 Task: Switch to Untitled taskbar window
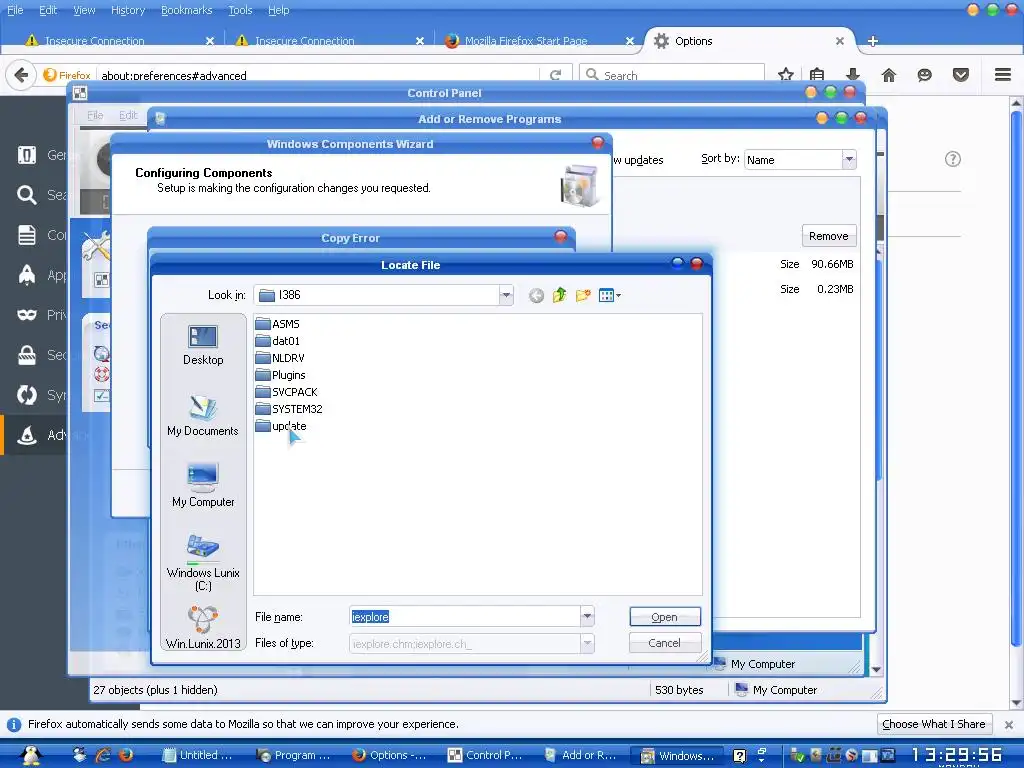point(197,755)
